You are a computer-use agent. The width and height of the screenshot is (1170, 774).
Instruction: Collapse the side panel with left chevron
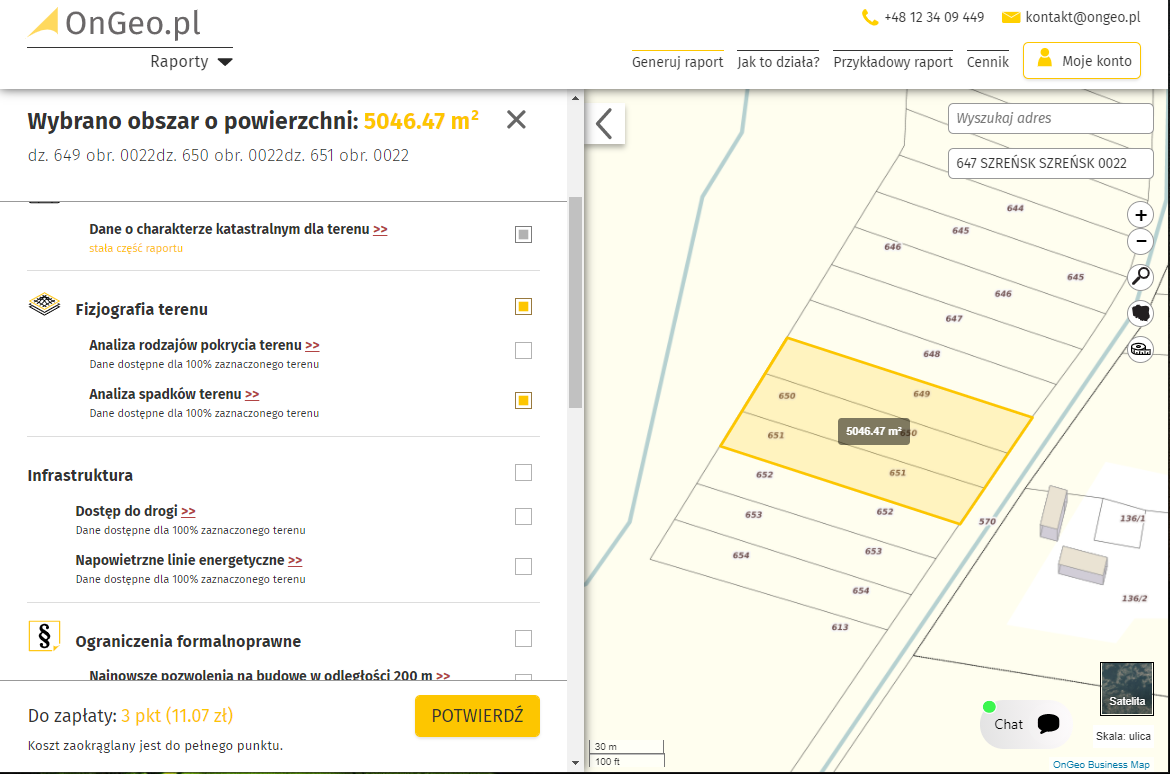[x=604, y=124]
